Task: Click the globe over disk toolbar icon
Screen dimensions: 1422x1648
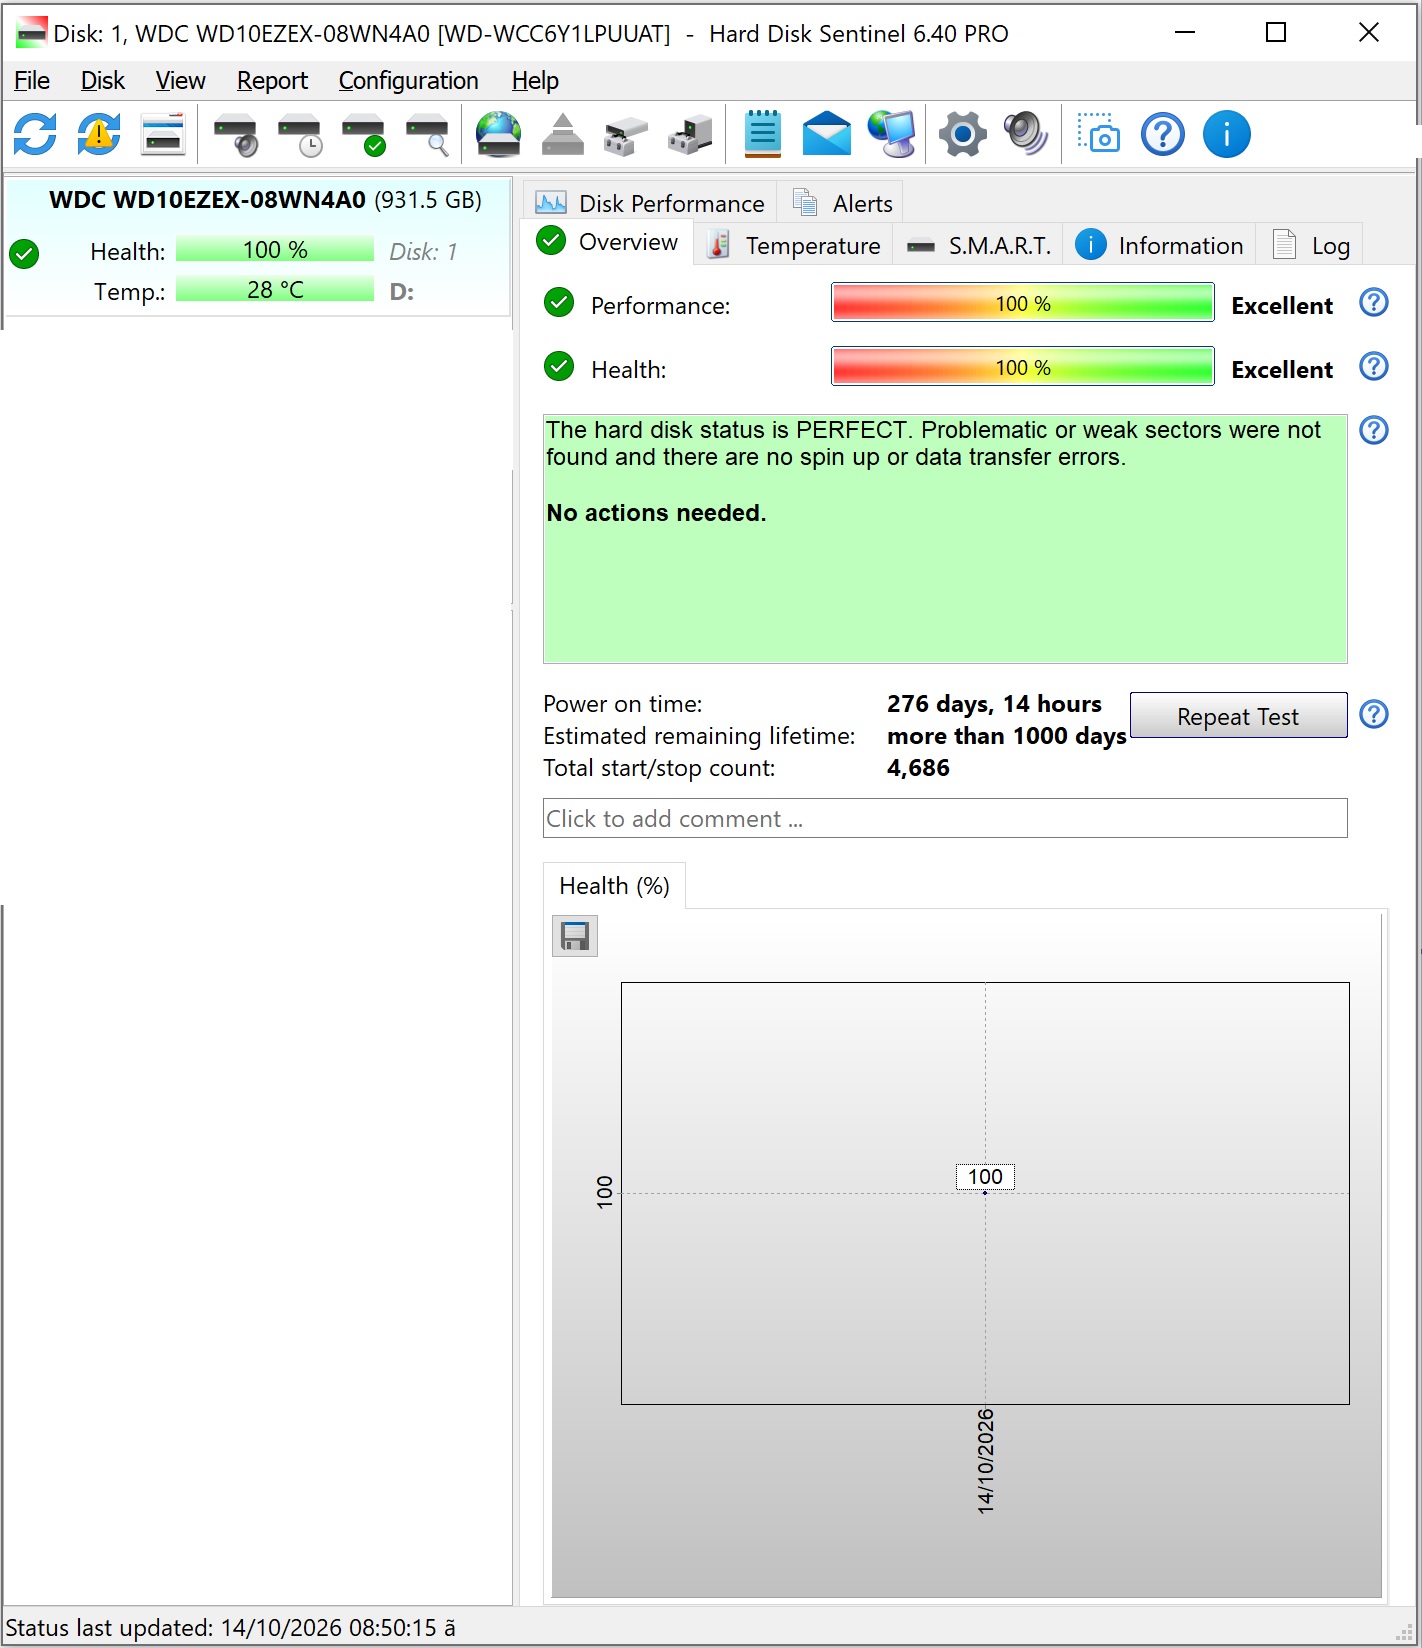Action: point(499,134)
